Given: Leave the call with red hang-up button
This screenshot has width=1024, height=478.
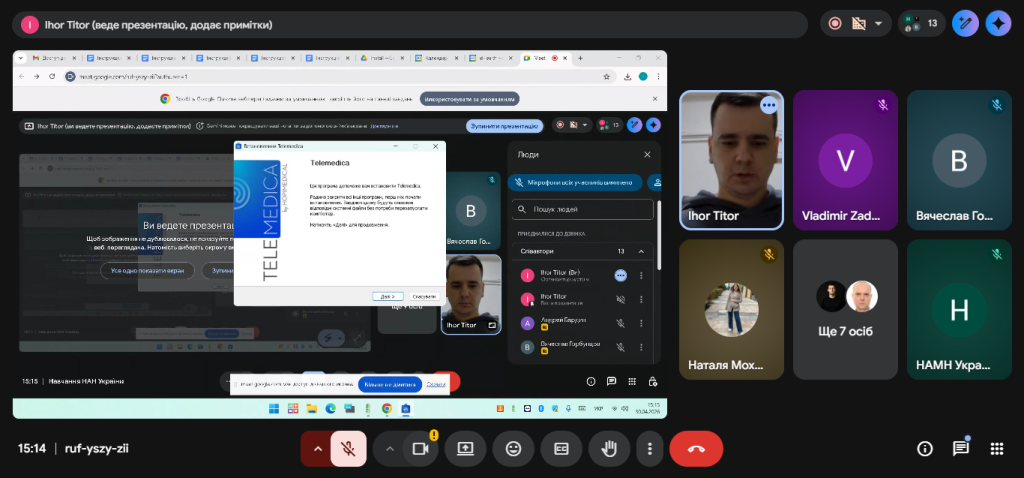Looking at the screenshot, I should tap(696, 449).
